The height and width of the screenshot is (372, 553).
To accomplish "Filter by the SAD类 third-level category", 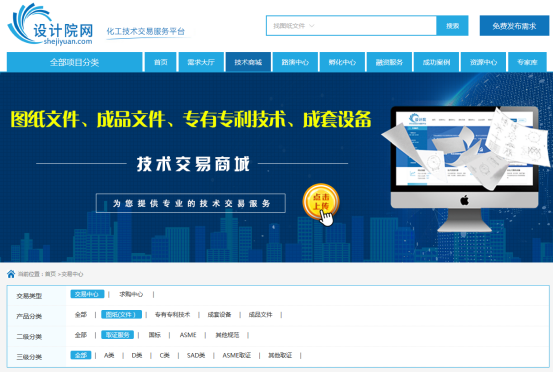I will point(196,355).
